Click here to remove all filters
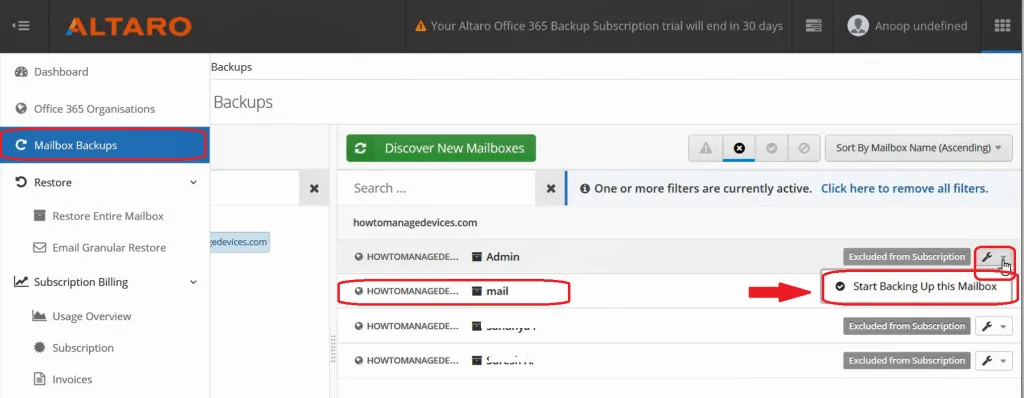 904,188
